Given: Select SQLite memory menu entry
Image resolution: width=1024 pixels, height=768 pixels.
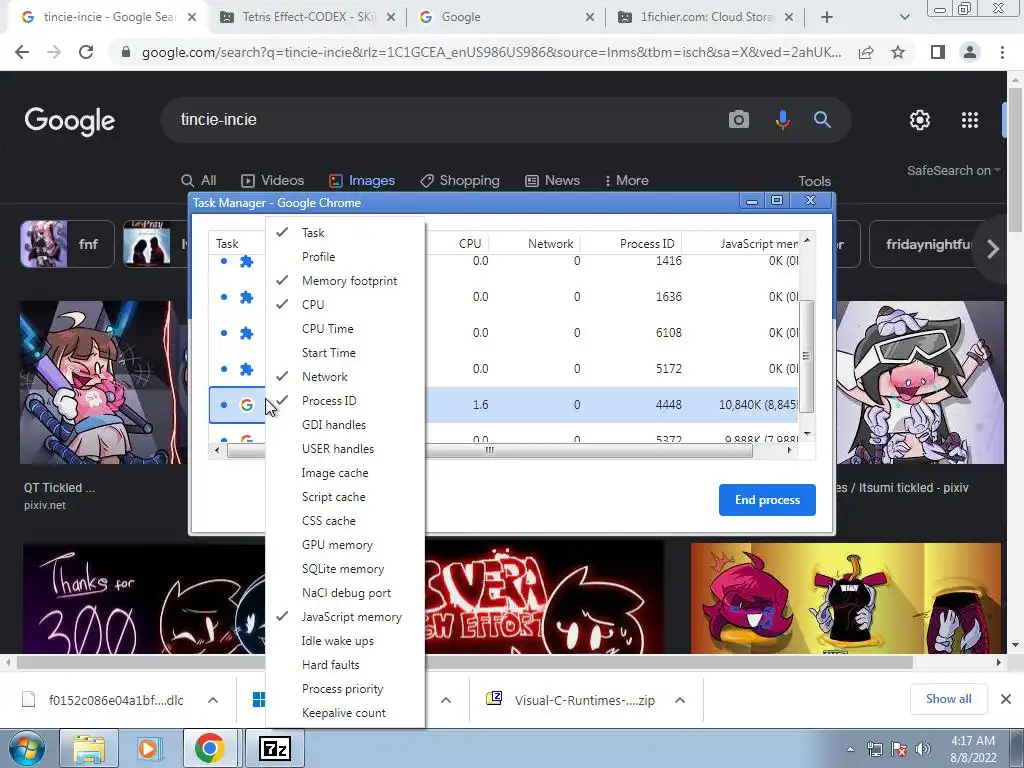Looking at the screenshot, I should [x=345, y=569].
